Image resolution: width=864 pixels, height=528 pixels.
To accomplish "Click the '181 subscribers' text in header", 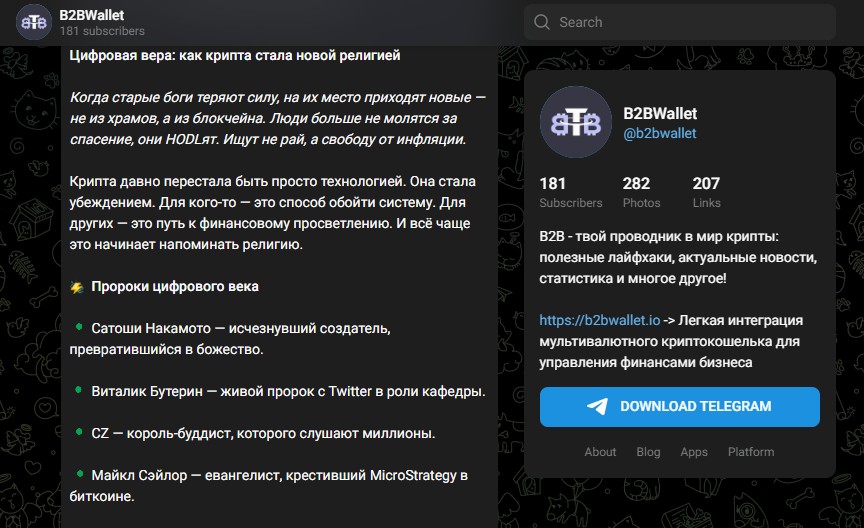I will (102, 31).
